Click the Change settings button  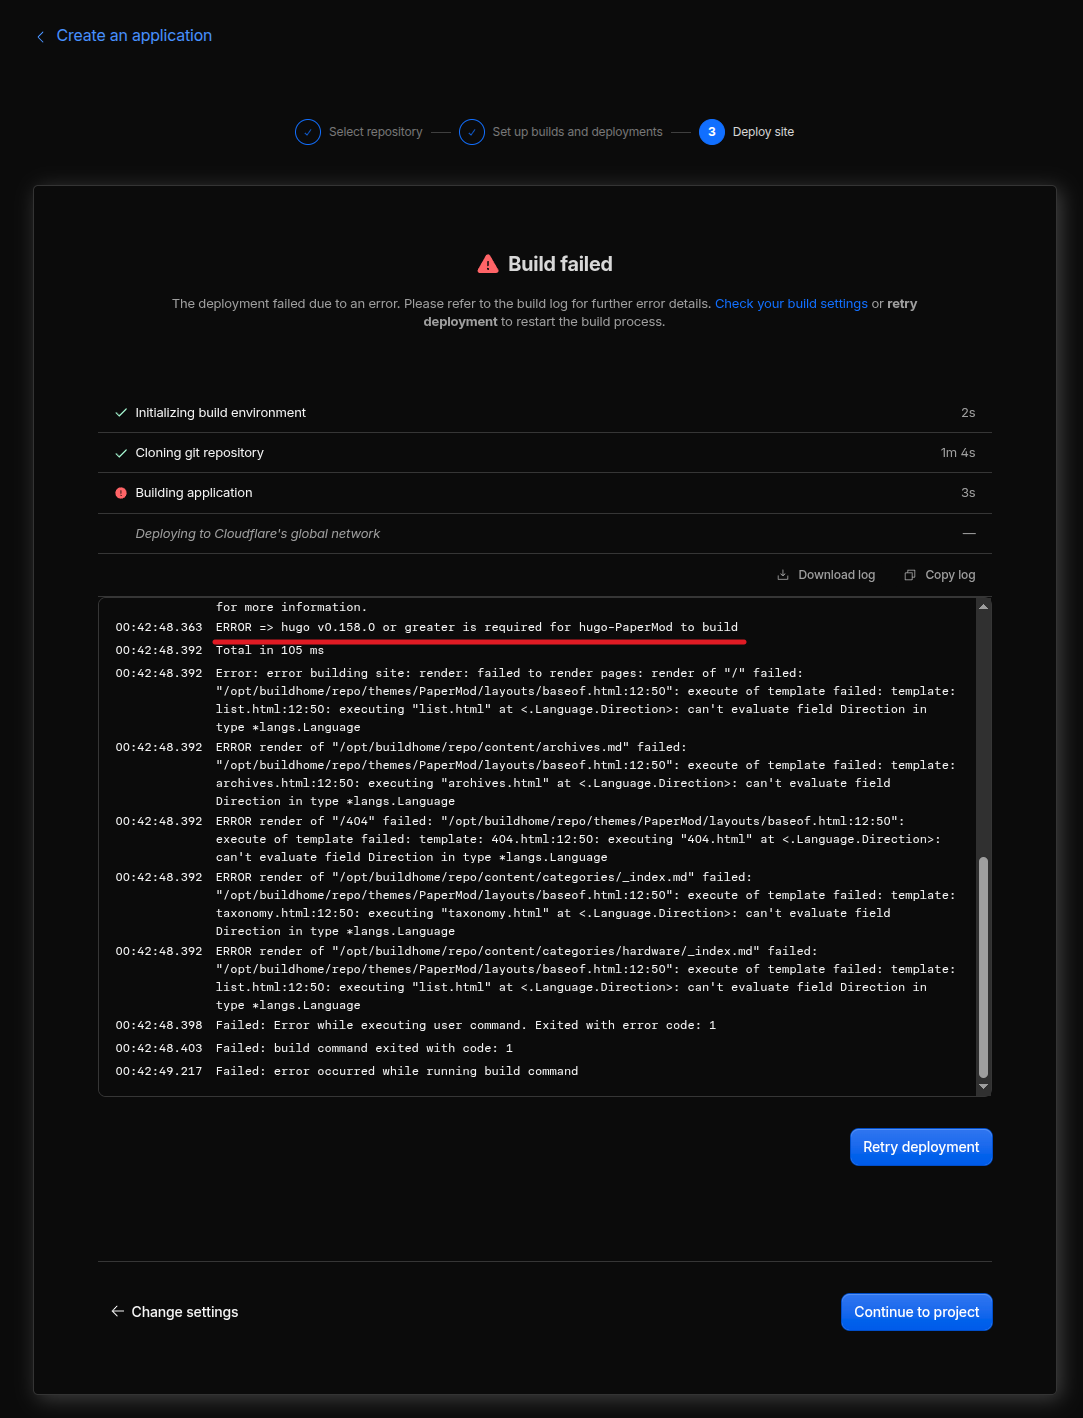point(175,1312)
